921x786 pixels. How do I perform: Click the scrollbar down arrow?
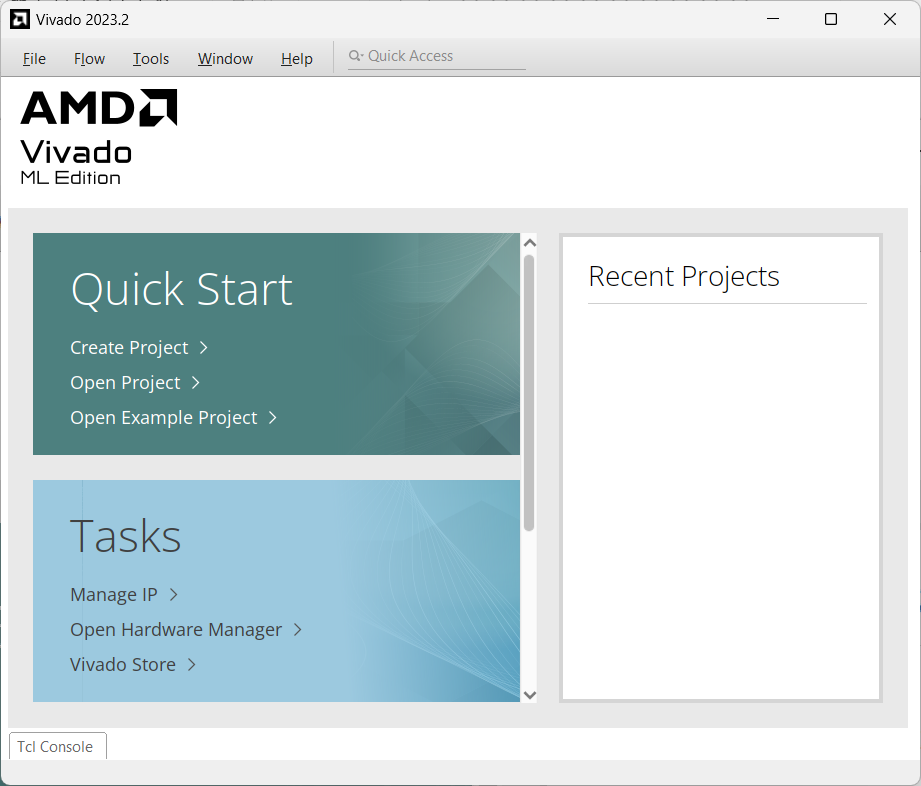pyautogui.click(x=530, y=695)
